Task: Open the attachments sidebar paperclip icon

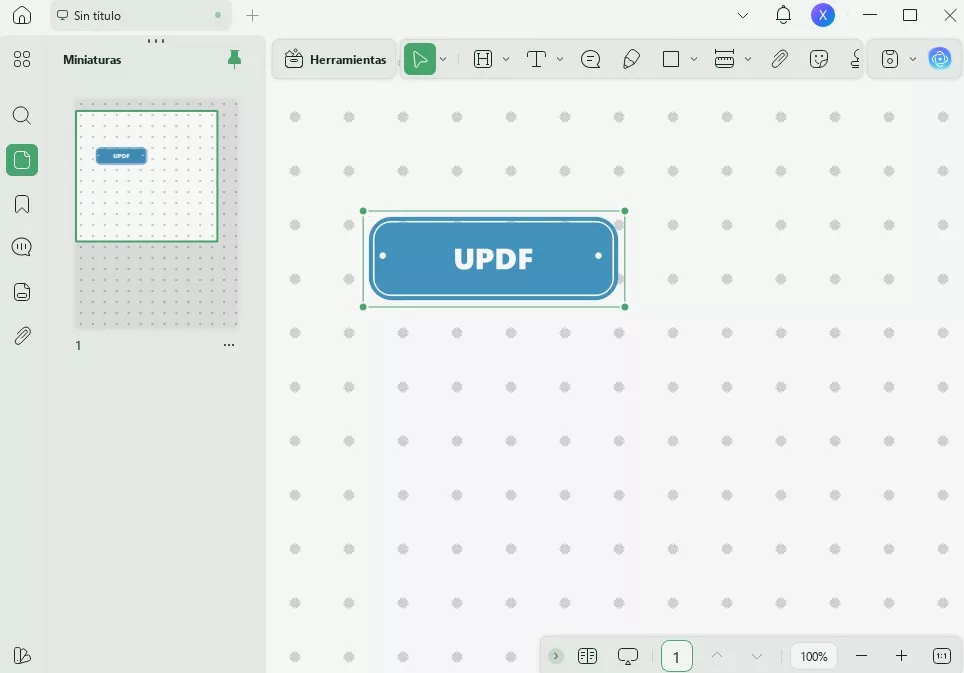Action: click(x=22, y=336)
